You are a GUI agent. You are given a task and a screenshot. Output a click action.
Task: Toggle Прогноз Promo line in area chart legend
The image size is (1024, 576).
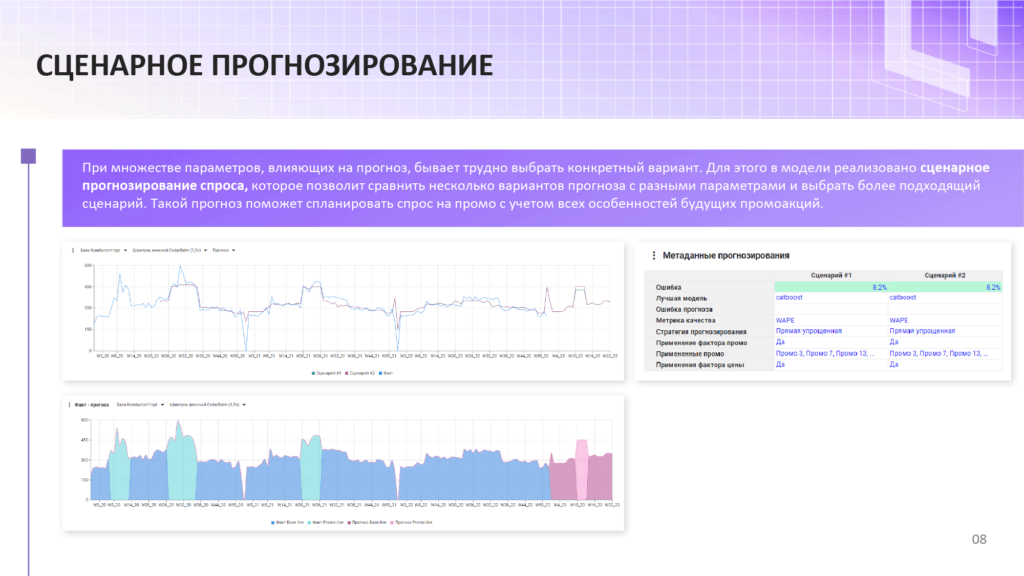(x=414, y=522)
